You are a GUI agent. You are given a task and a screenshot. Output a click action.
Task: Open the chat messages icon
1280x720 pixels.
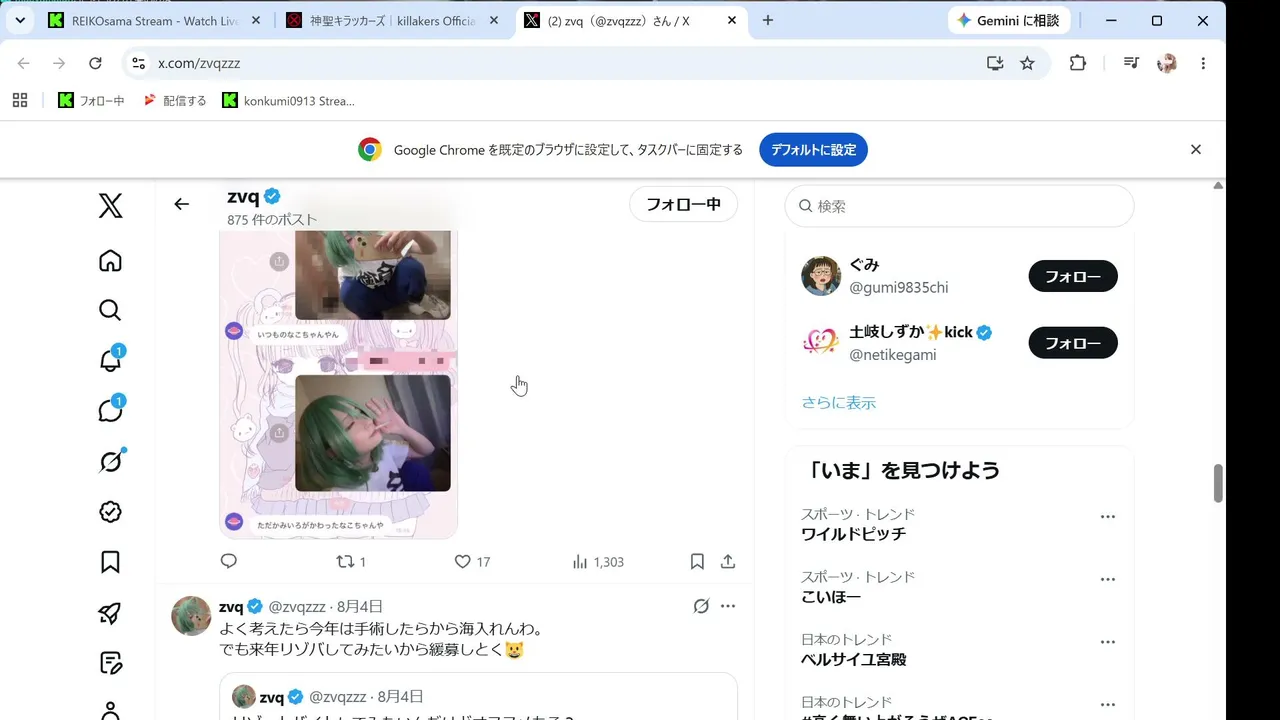click(110, 409)
